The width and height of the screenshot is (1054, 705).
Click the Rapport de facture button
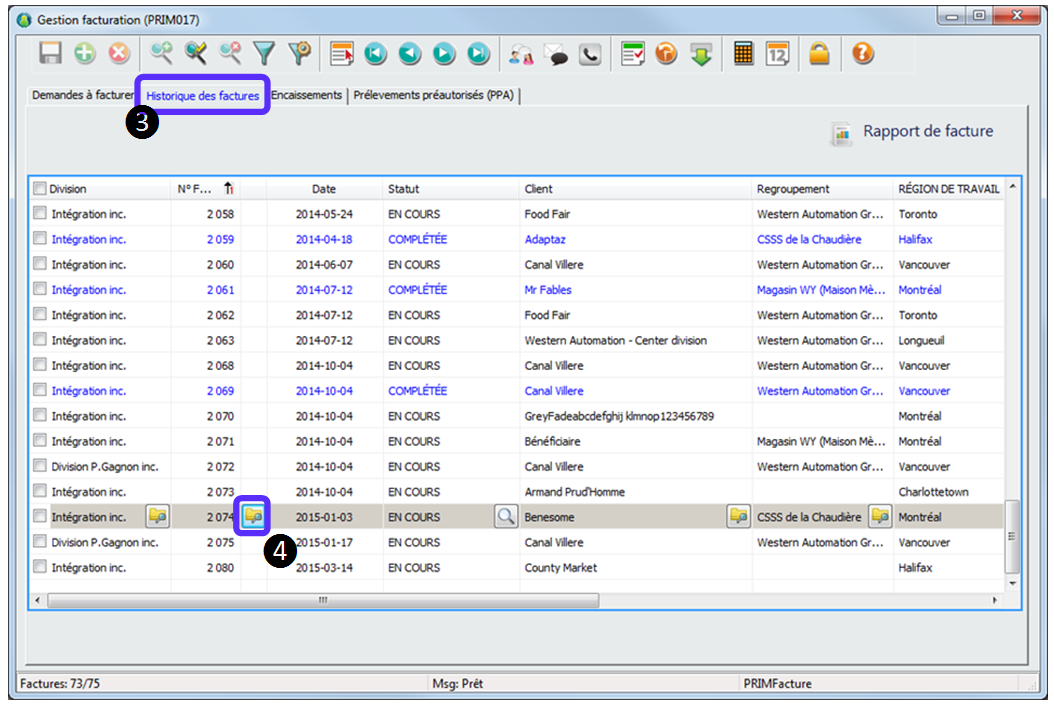[x=913, y=132]
